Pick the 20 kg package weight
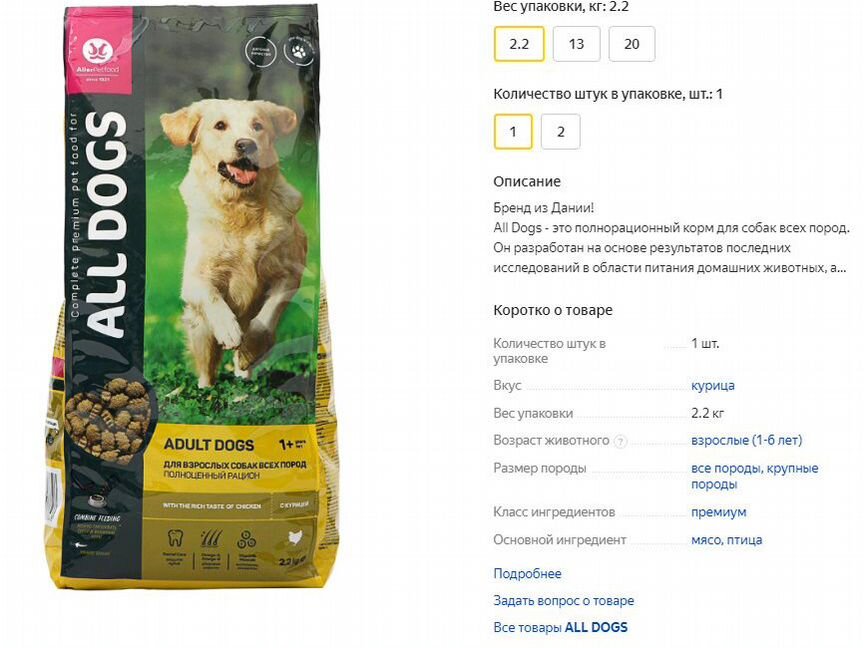This screenshot has width=864, height=648. click(x=632, y=44)
